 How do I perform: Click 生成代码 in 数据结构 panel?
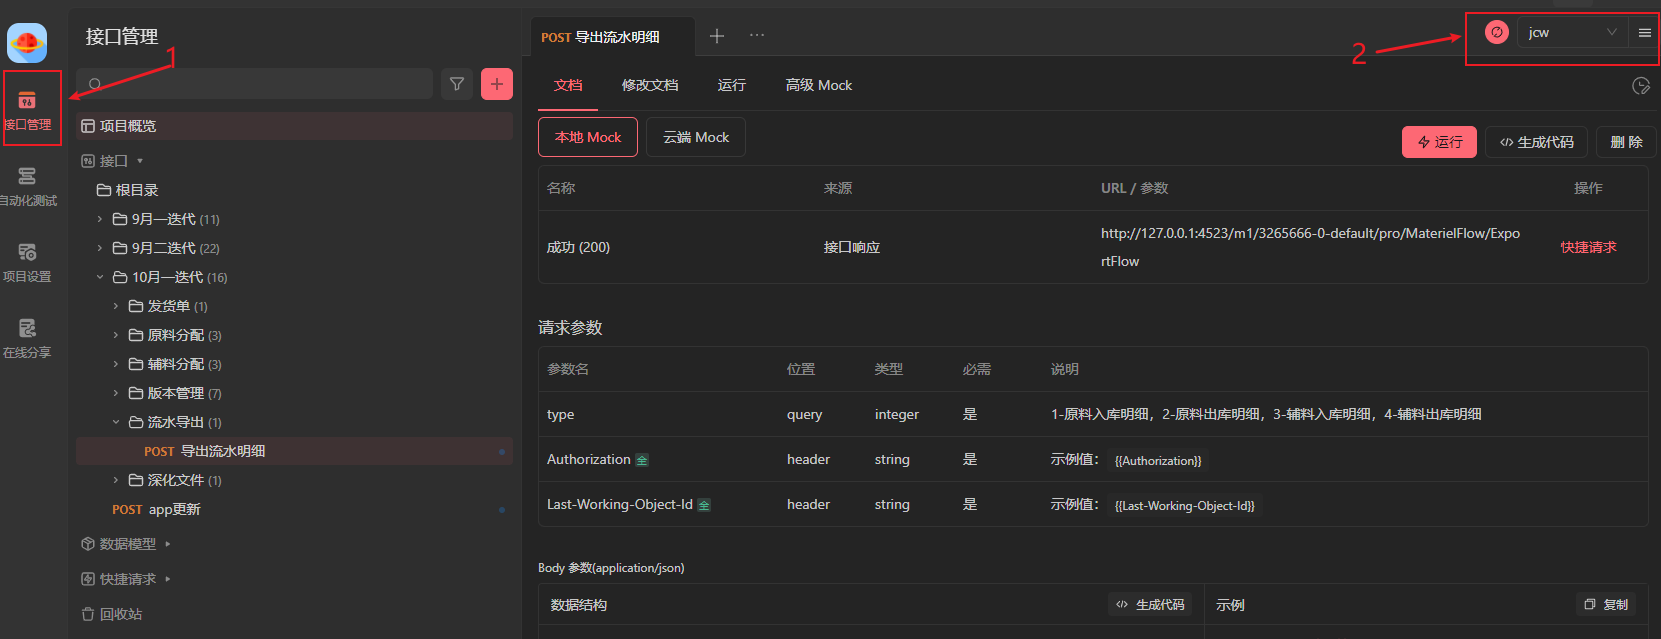point(1150,605)
